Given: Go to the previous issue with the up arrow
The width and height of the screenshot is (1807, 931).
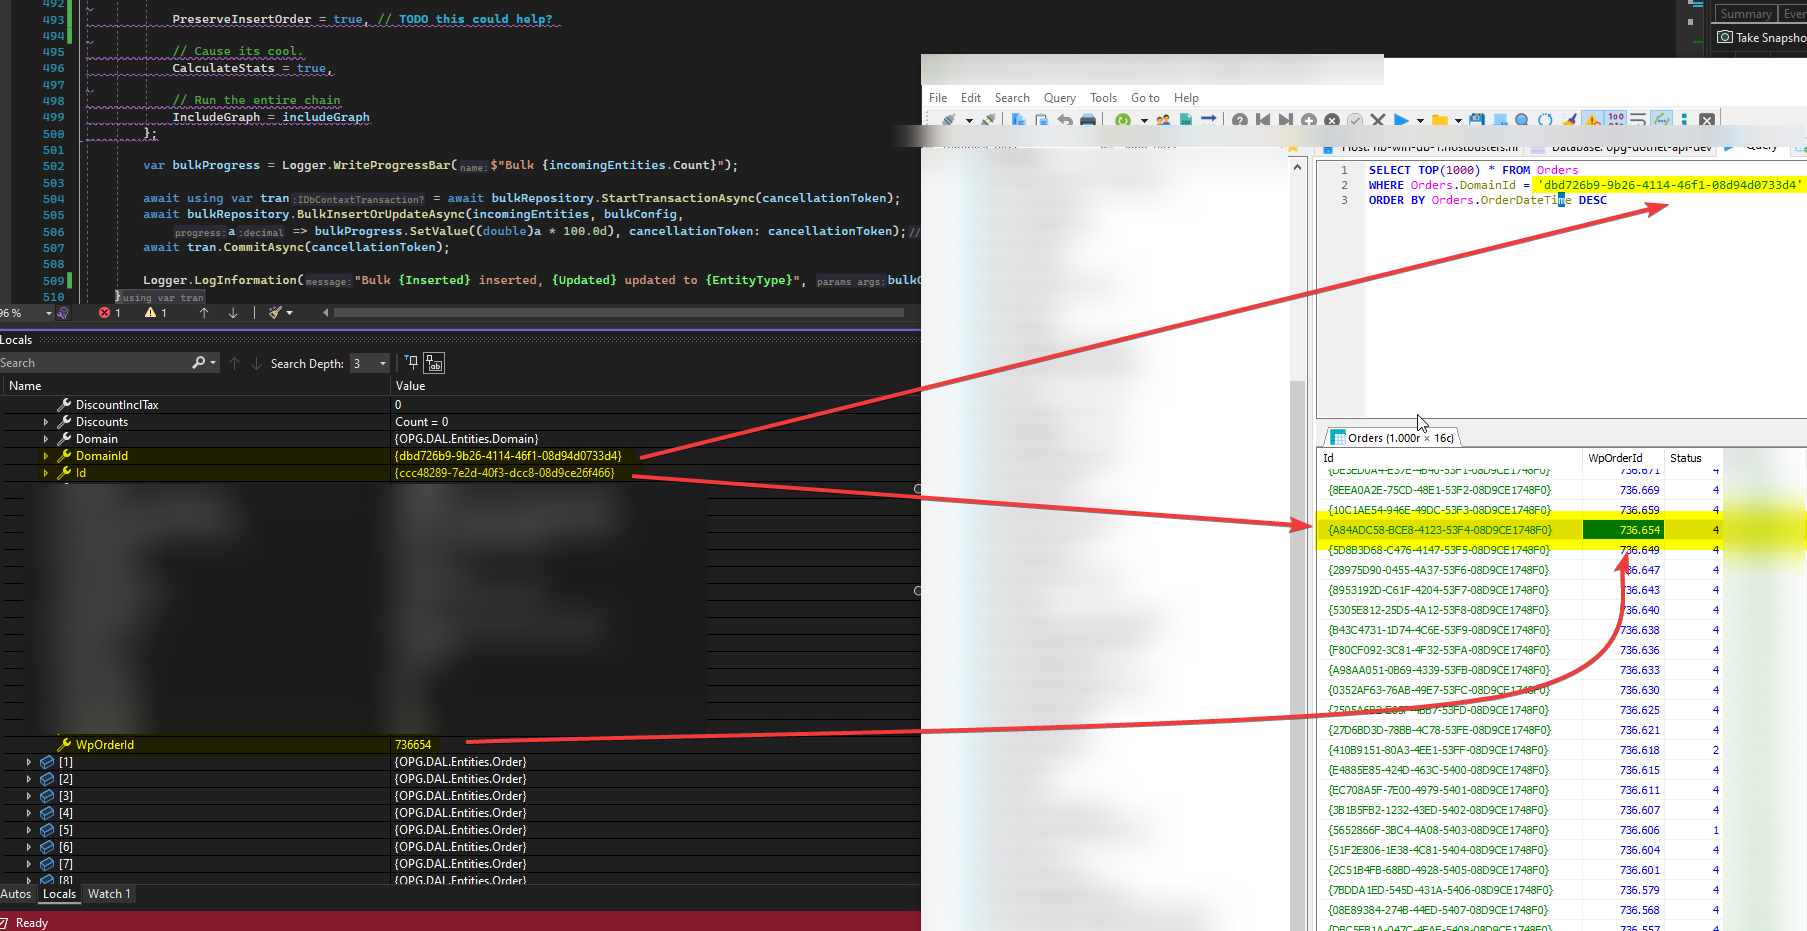Looking at the screenshot, I should (204, 313).
